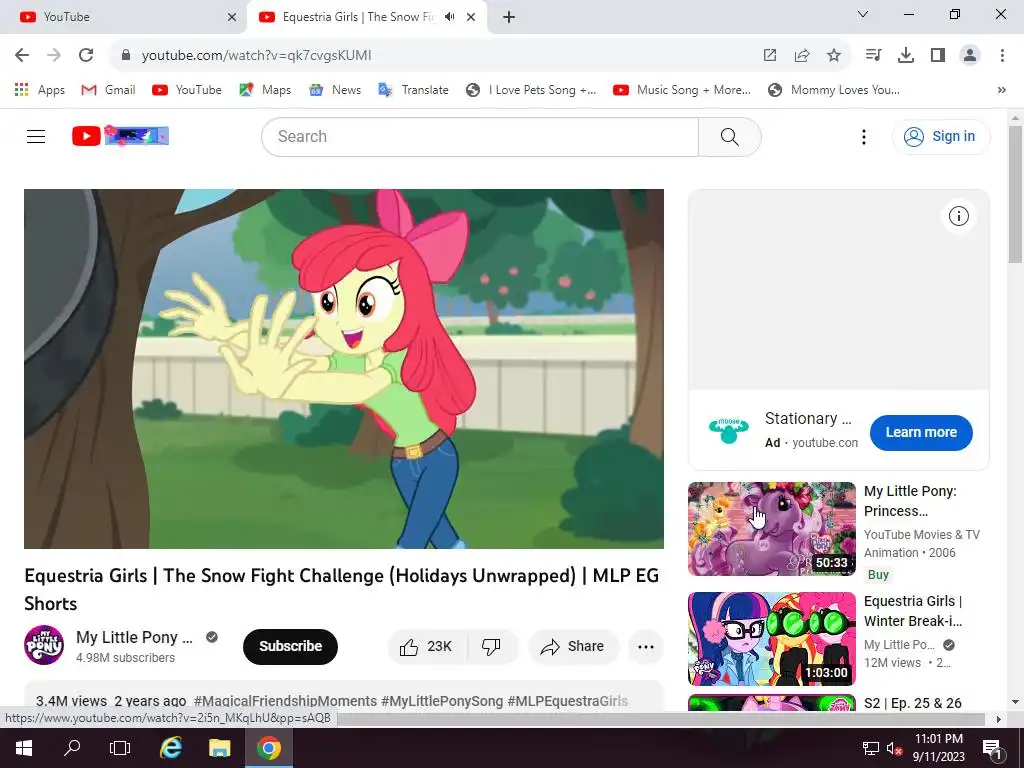
Task: Open My Little Pony Princess movie thumbnail
Action: (772, 529)
